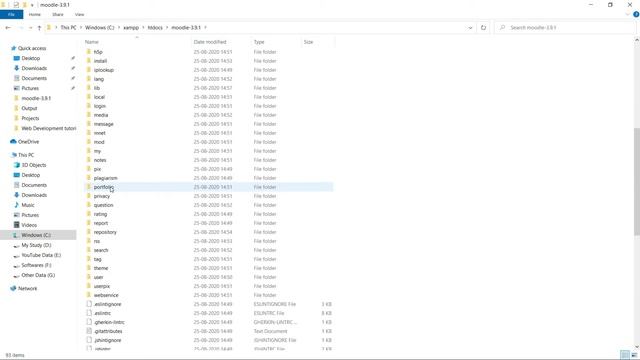Select the webservice folder name
The width and height of the screenshot is (640, 360).
[x=106, y=295]
